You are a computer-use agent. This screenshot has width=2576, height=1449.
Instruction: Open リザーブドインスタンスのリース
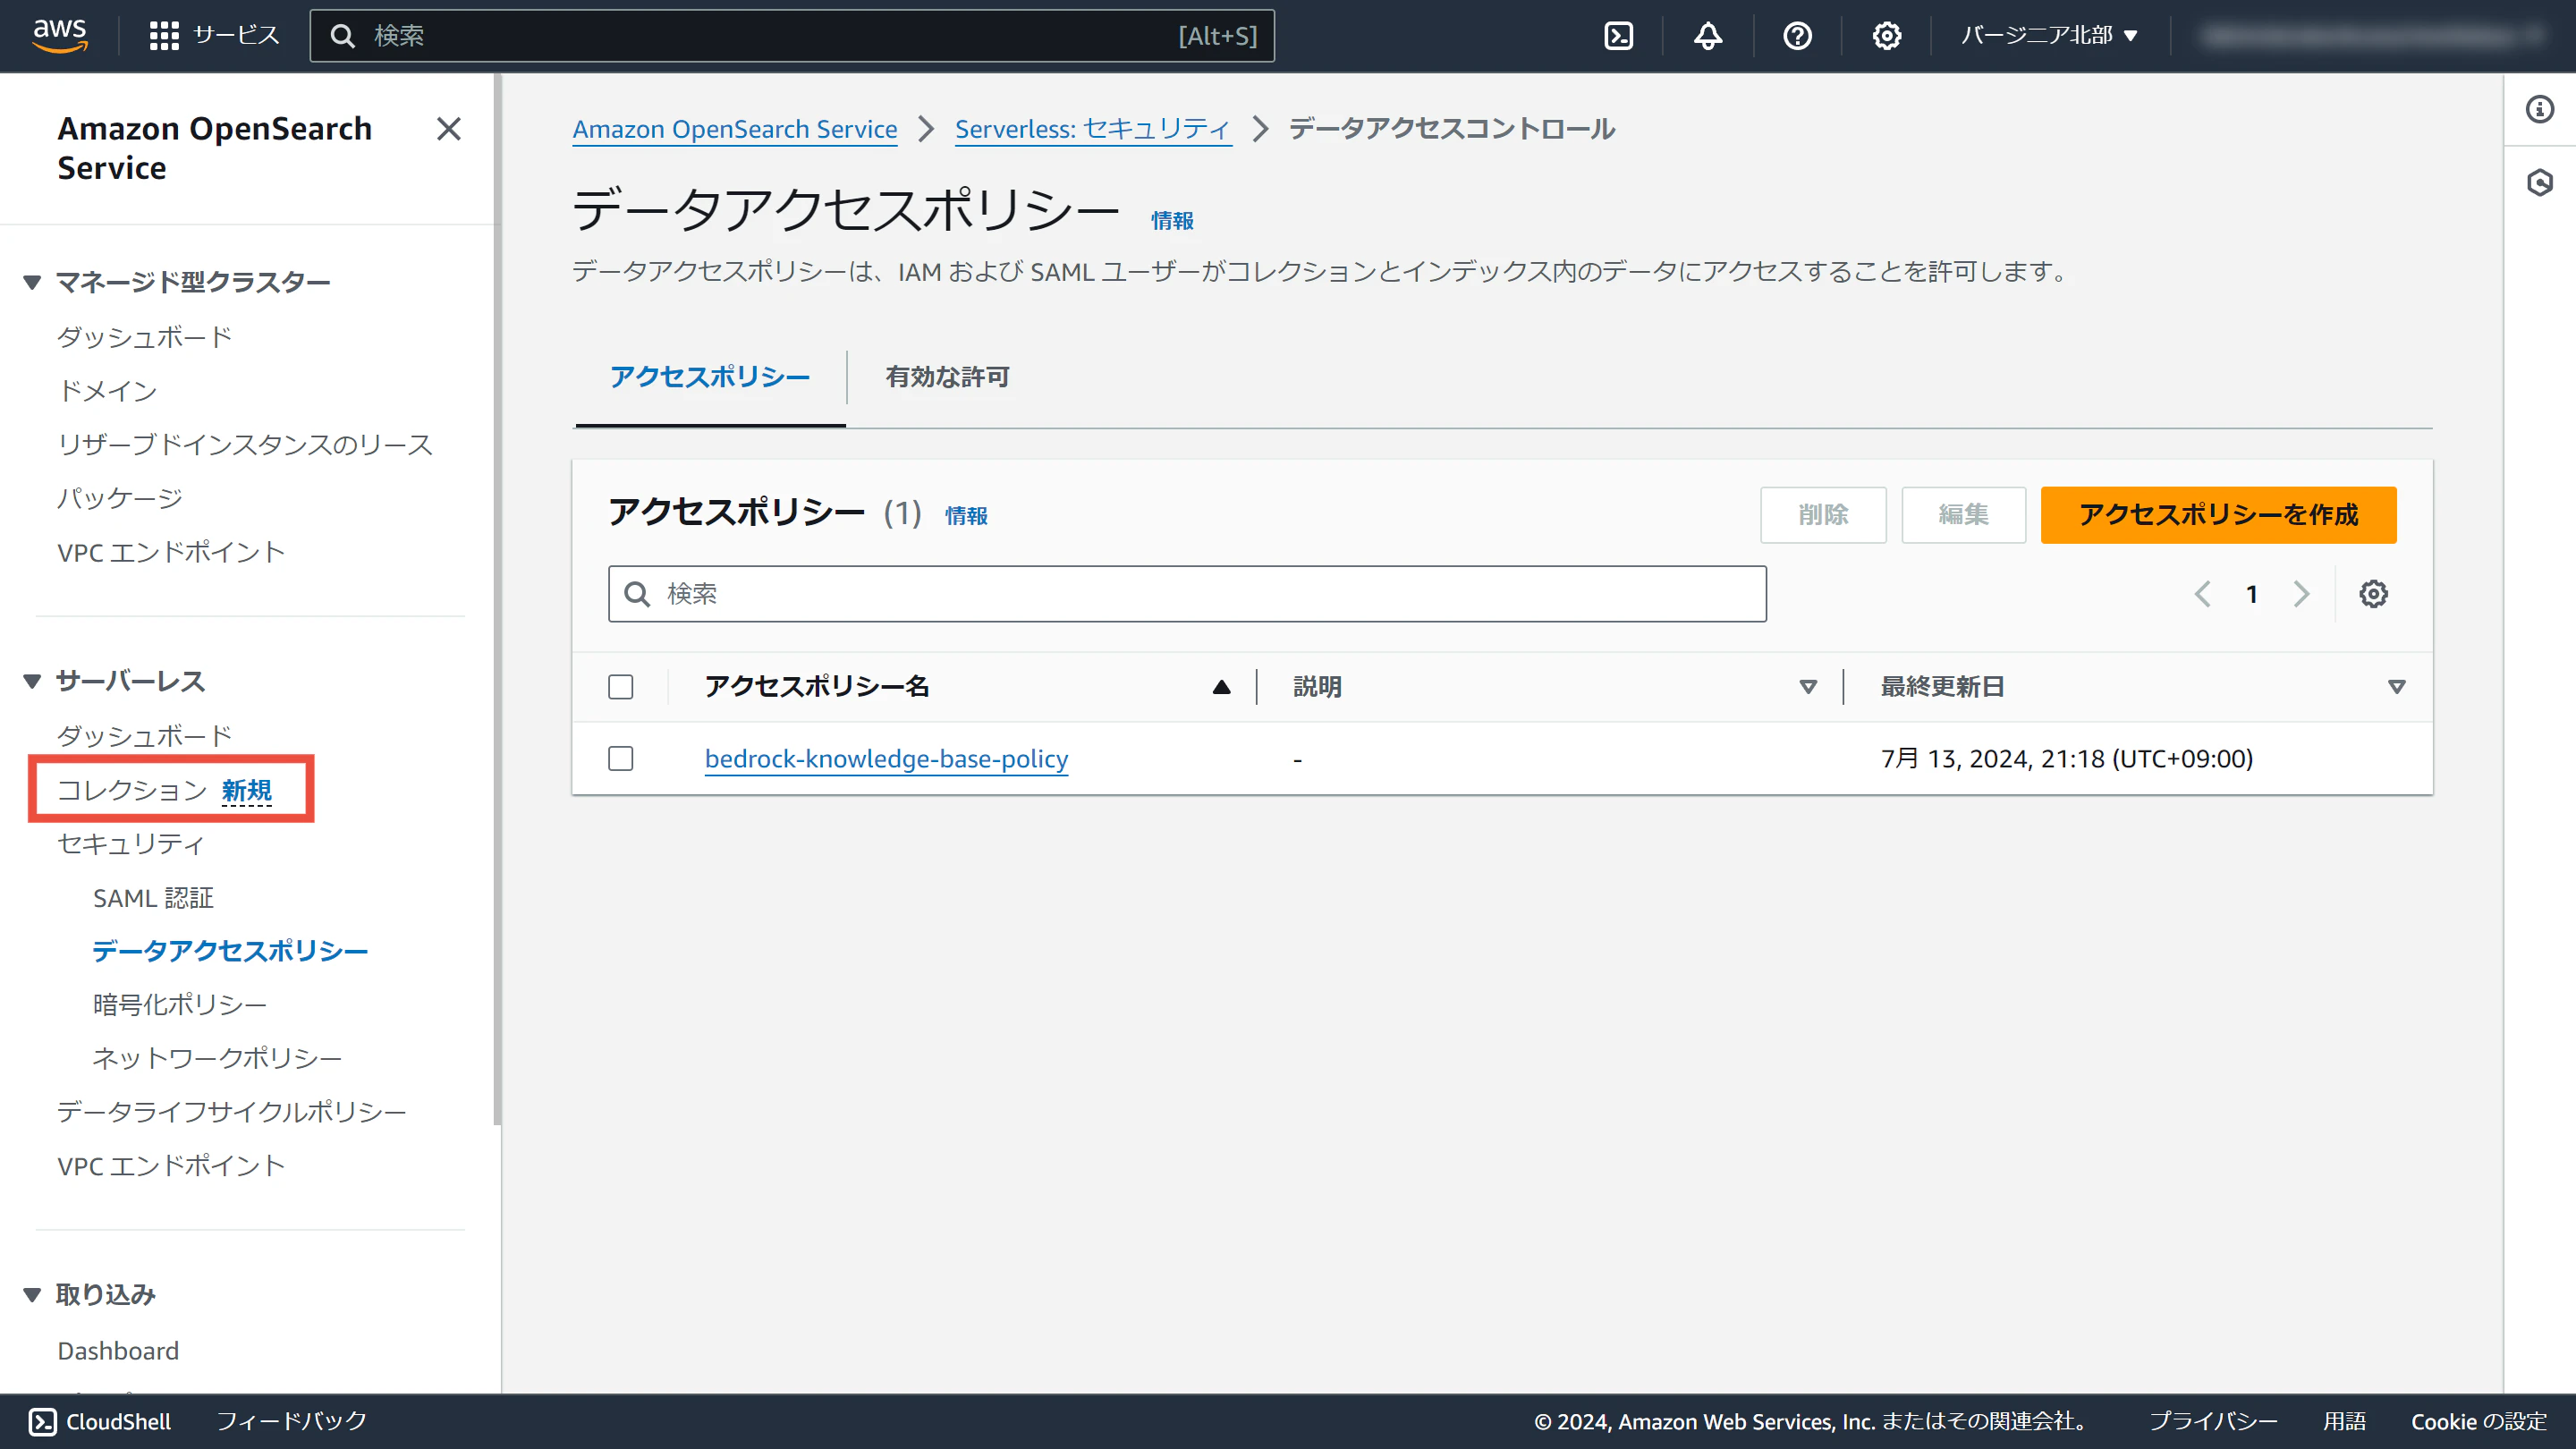[x=245, y=445]
